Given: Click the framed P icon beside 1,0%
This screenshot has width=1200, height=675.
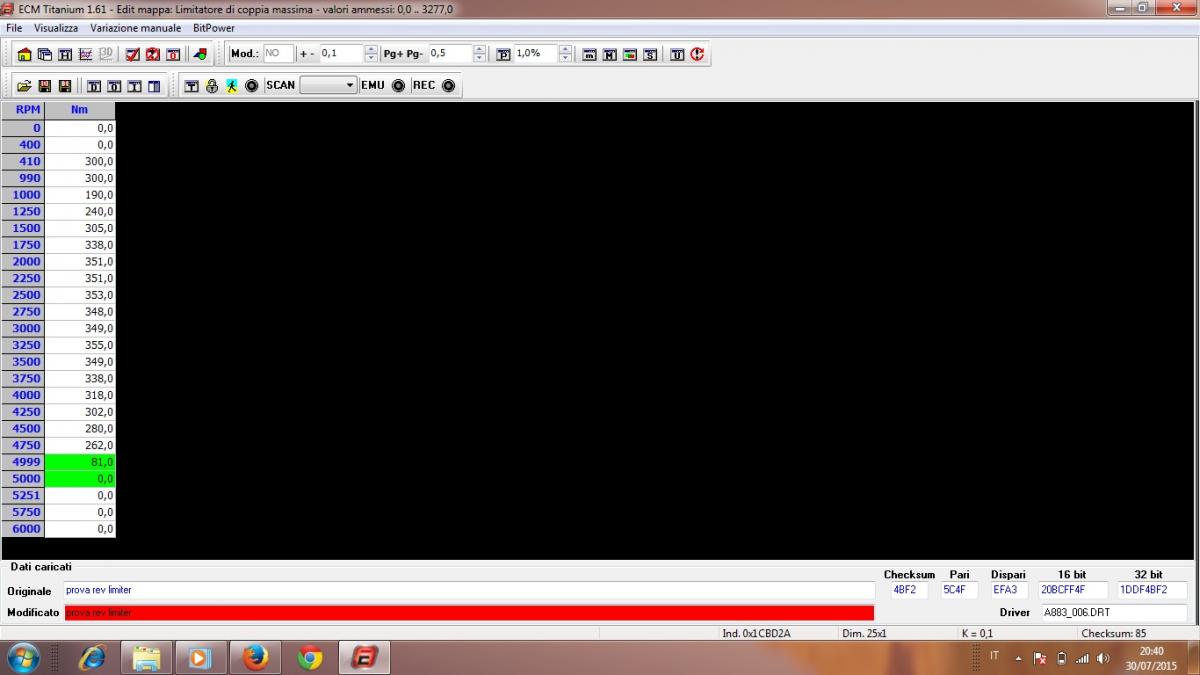Looking at the screenshot, I should tap(503, 54).
